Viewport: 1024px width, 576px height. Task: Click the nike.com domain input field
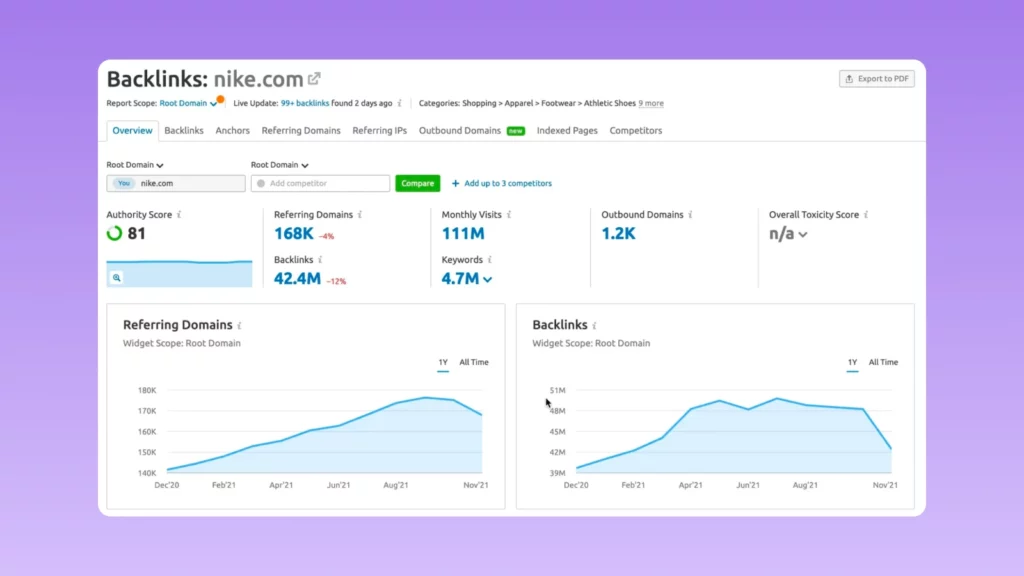176,184
